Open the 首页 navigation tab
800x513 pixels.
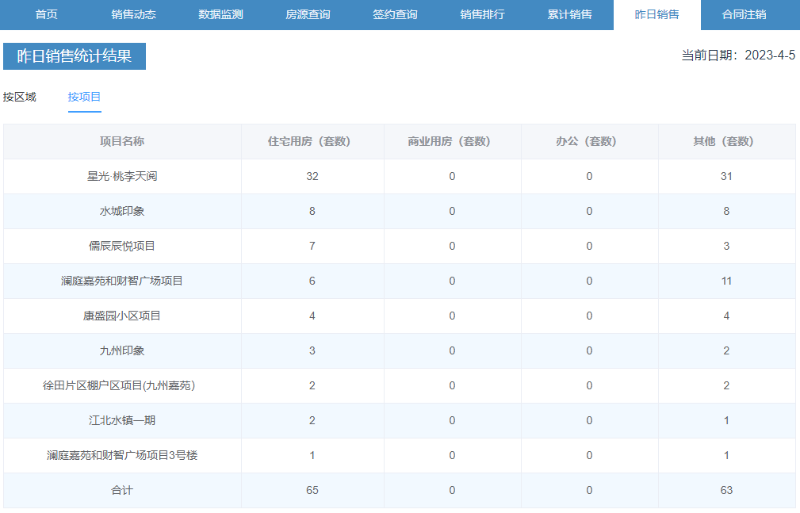coord(46,15)
